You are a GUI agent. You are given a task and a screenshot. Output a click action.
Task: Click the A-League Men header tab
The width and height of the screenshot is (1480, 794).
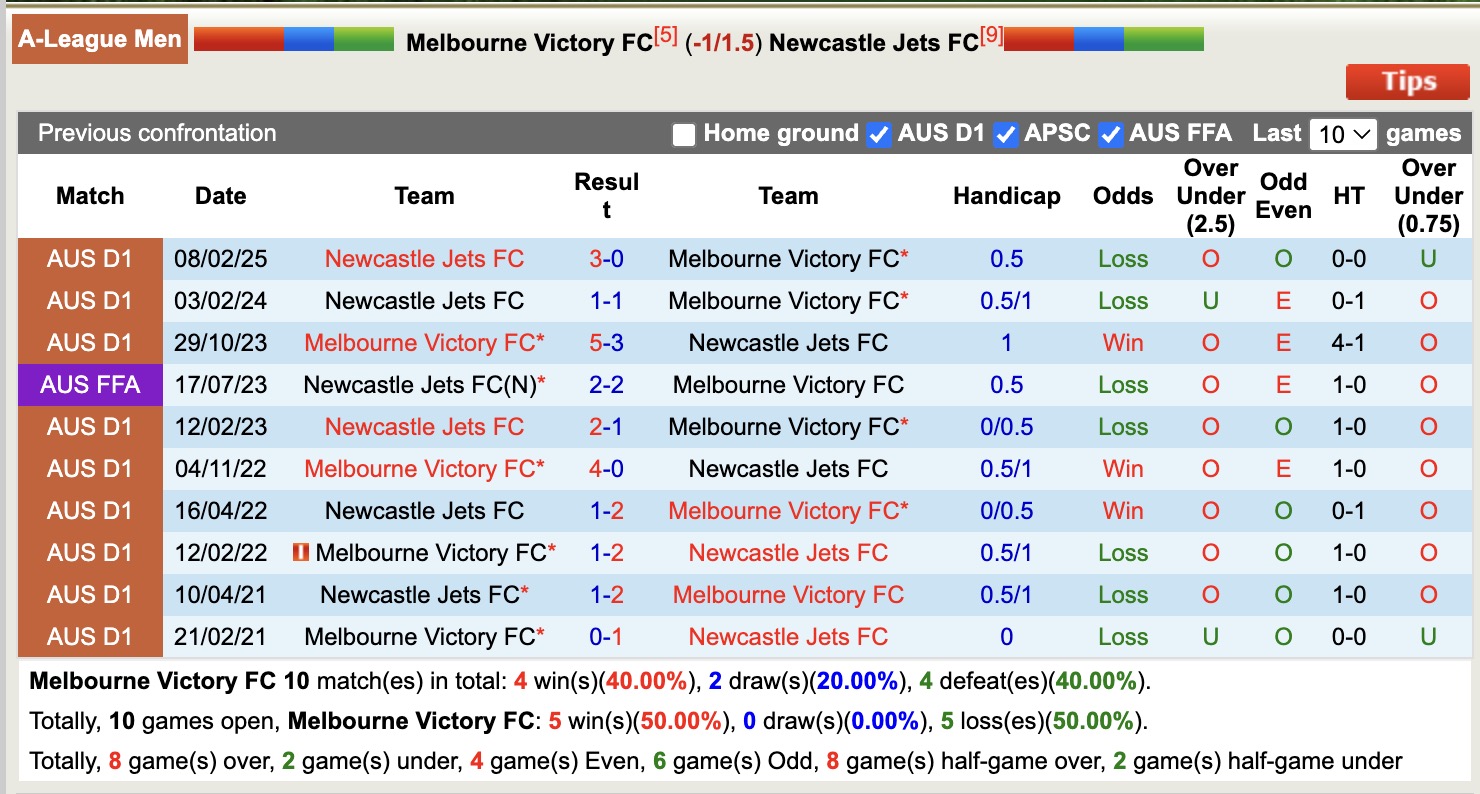pyautogui.click(x=99, y=39)
